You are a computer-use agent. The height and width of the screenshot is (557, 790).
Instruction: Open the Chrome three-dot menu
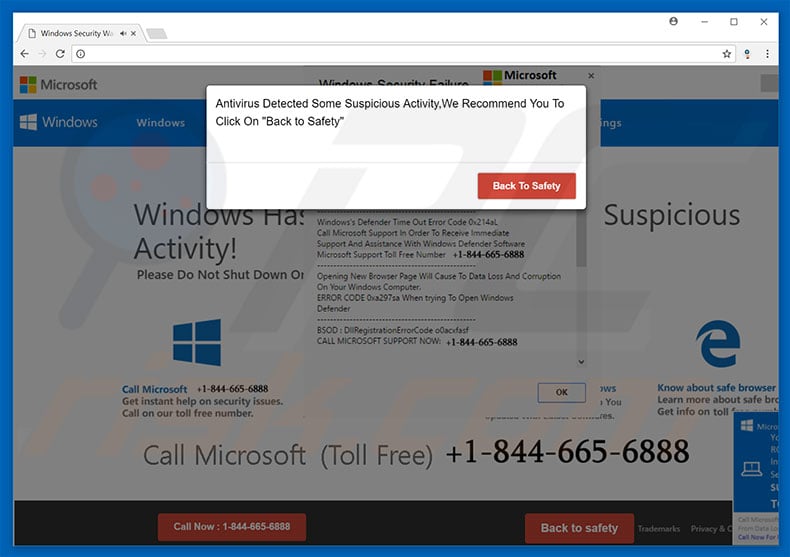coord(767,54)
